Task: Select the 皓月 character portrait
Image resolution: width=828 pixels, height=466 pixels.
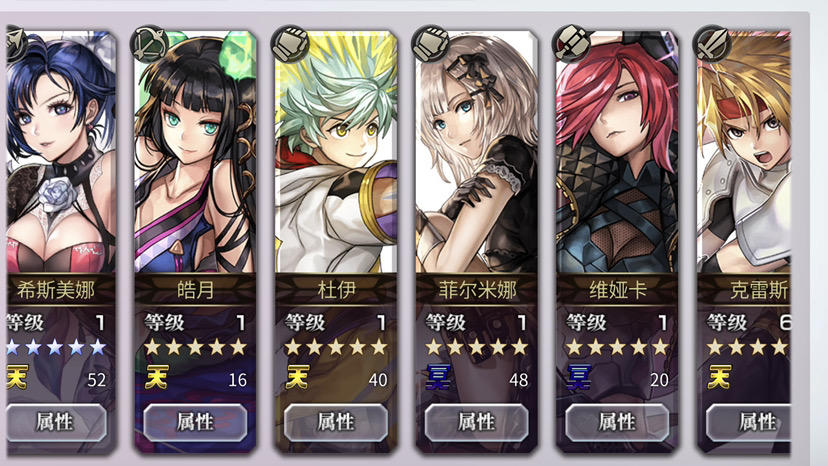Action: [x=195, y=152]
